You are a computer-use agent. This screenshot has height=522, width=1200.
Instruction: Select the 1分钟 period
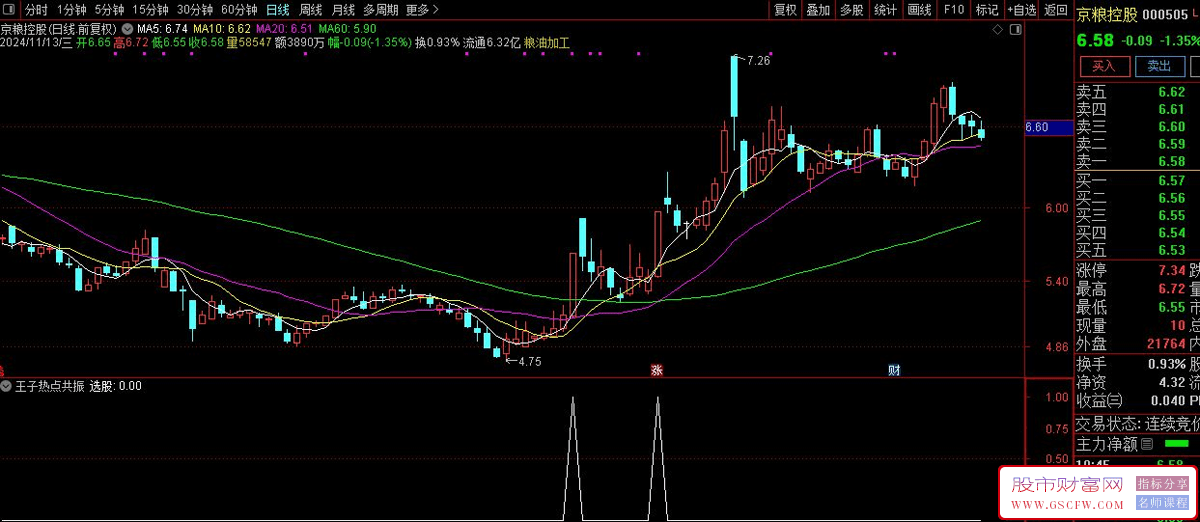pos(71,10)
